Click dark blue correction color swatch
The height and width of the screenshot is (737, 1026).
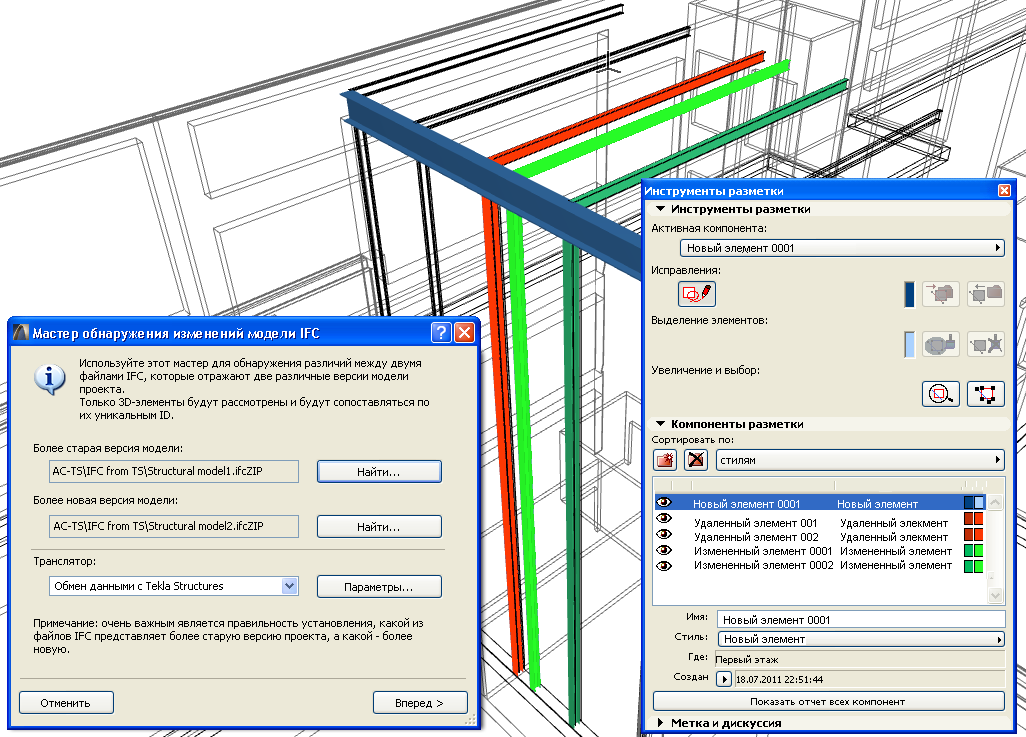point(909,294)
